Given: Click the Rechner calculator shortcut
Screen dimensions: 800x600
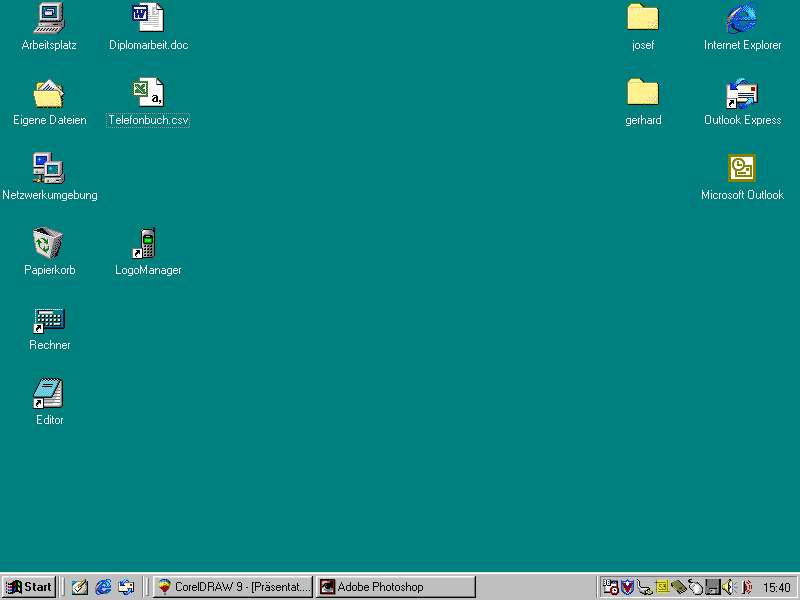Looking at the screenshot, I should coord(49,319).
